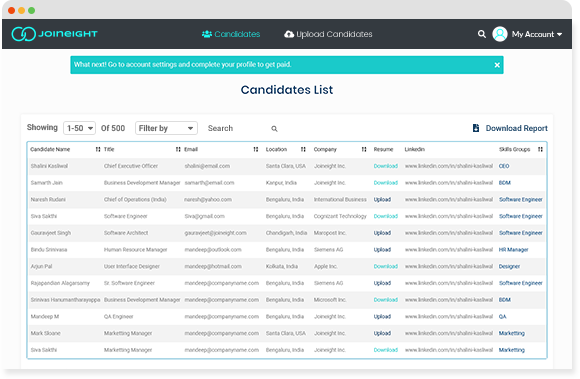580x379 pixels.
Task: Open Shalini Kasliwal's LinkedIn URL
Action: [449, 166]
